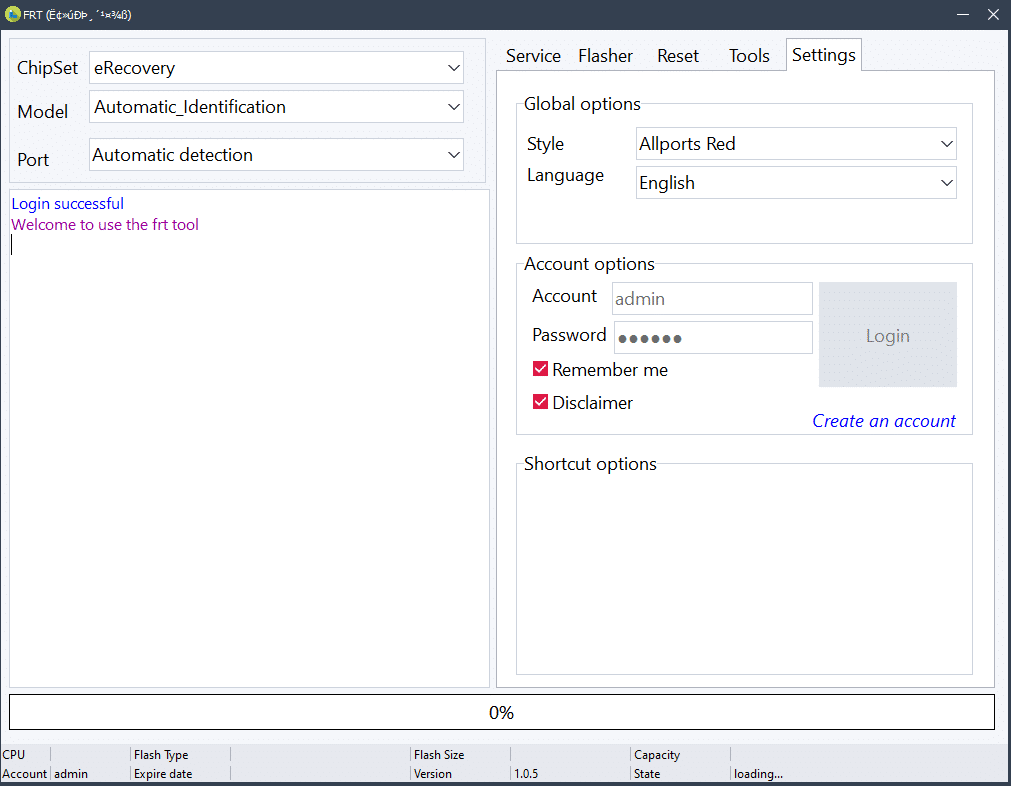Click the Flash Size status label
Viewport: 1011px width, 786px height.
[x=438, y=754]
